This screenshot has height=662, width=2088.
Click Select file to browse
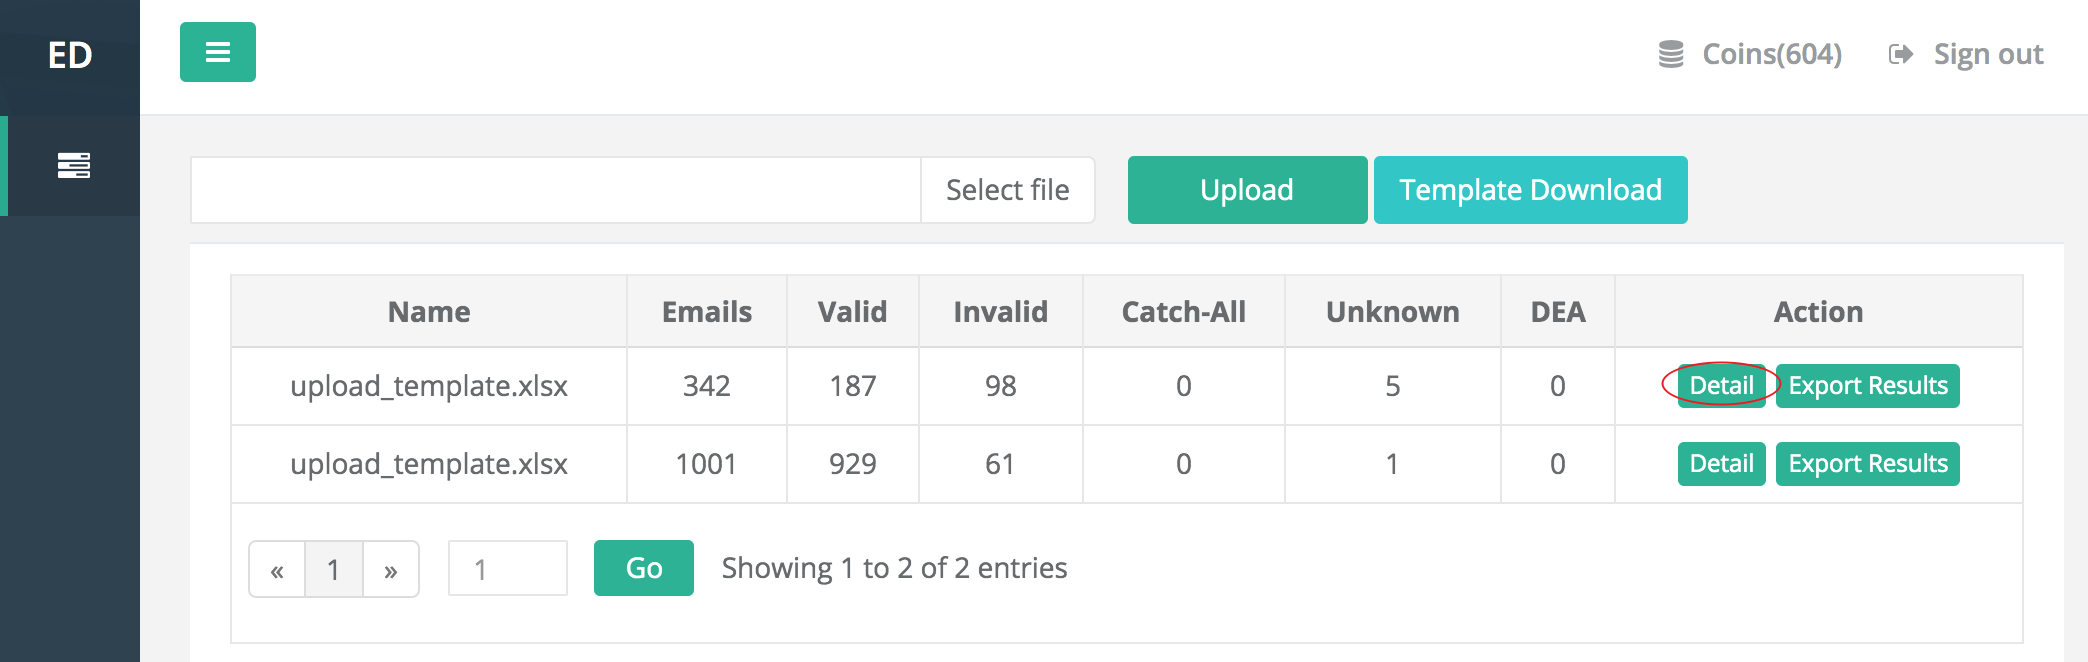[1007, 190]
